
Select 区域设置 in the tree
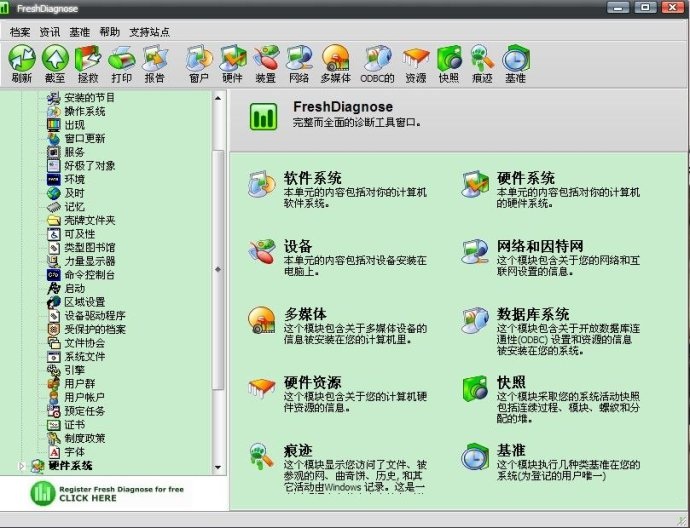tap(84, 302)
